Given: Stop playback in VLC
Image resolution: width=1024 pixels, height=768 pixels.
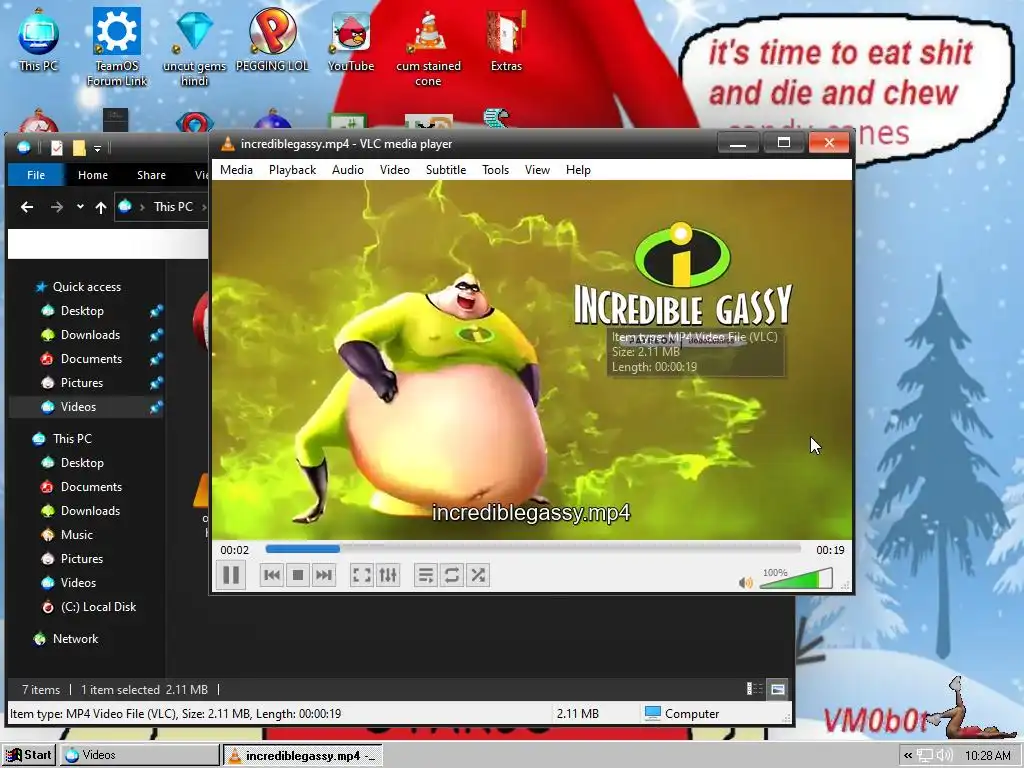Looking at the screenshot, I should pyautogui.click(x=298, y=575).
